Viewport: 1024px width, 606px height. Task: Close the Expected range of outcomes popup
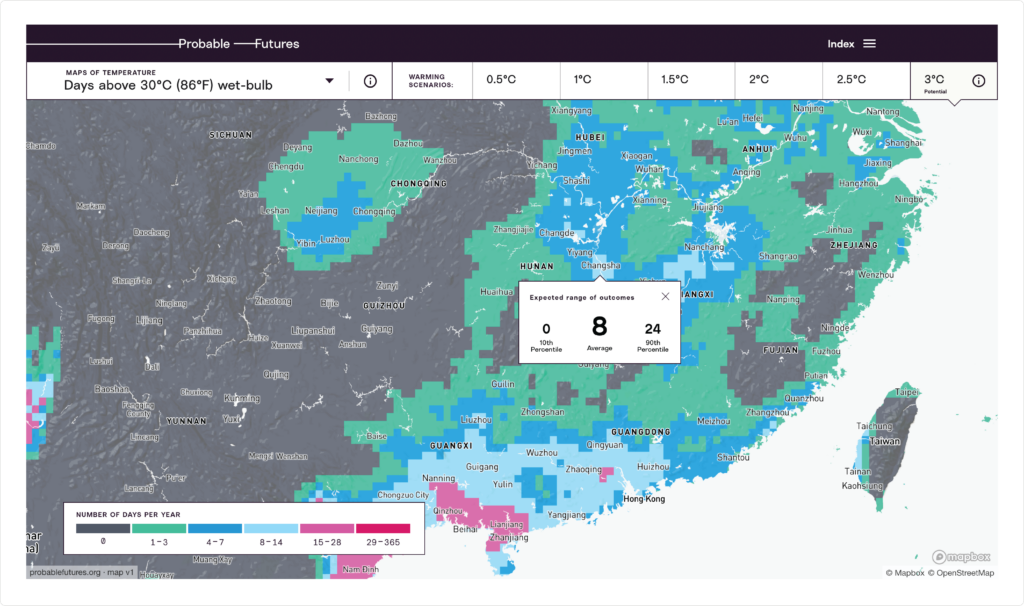[x=665, y=296]
